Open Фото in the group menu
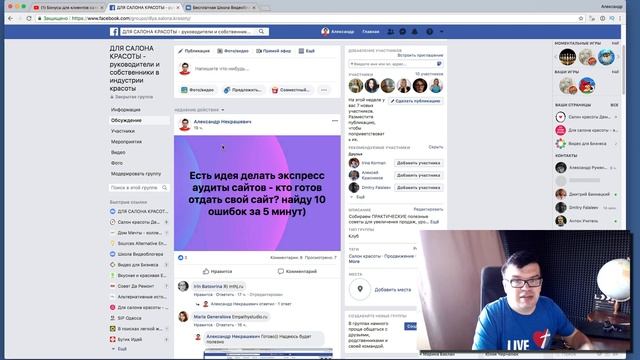This screenshot has height=360, width=640. click(x=117, y=163)
